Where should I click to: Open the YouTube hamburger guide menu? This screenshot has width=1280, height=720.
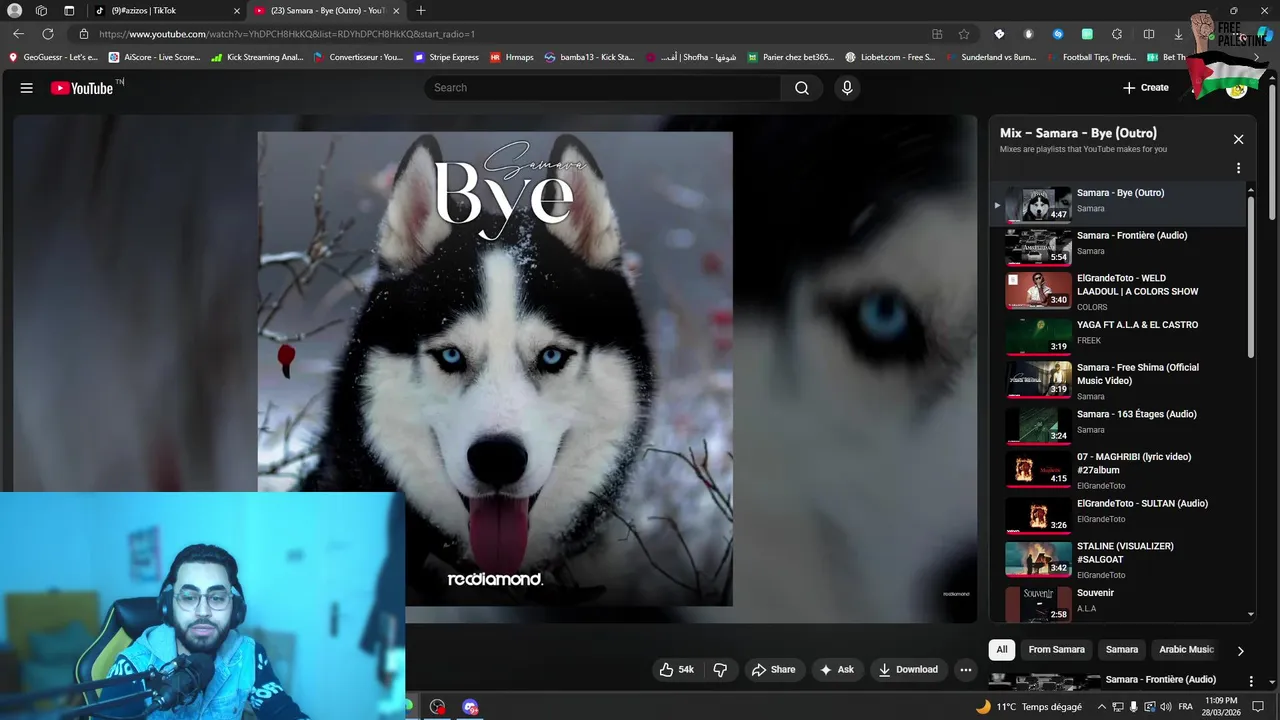tap(27, 88)
